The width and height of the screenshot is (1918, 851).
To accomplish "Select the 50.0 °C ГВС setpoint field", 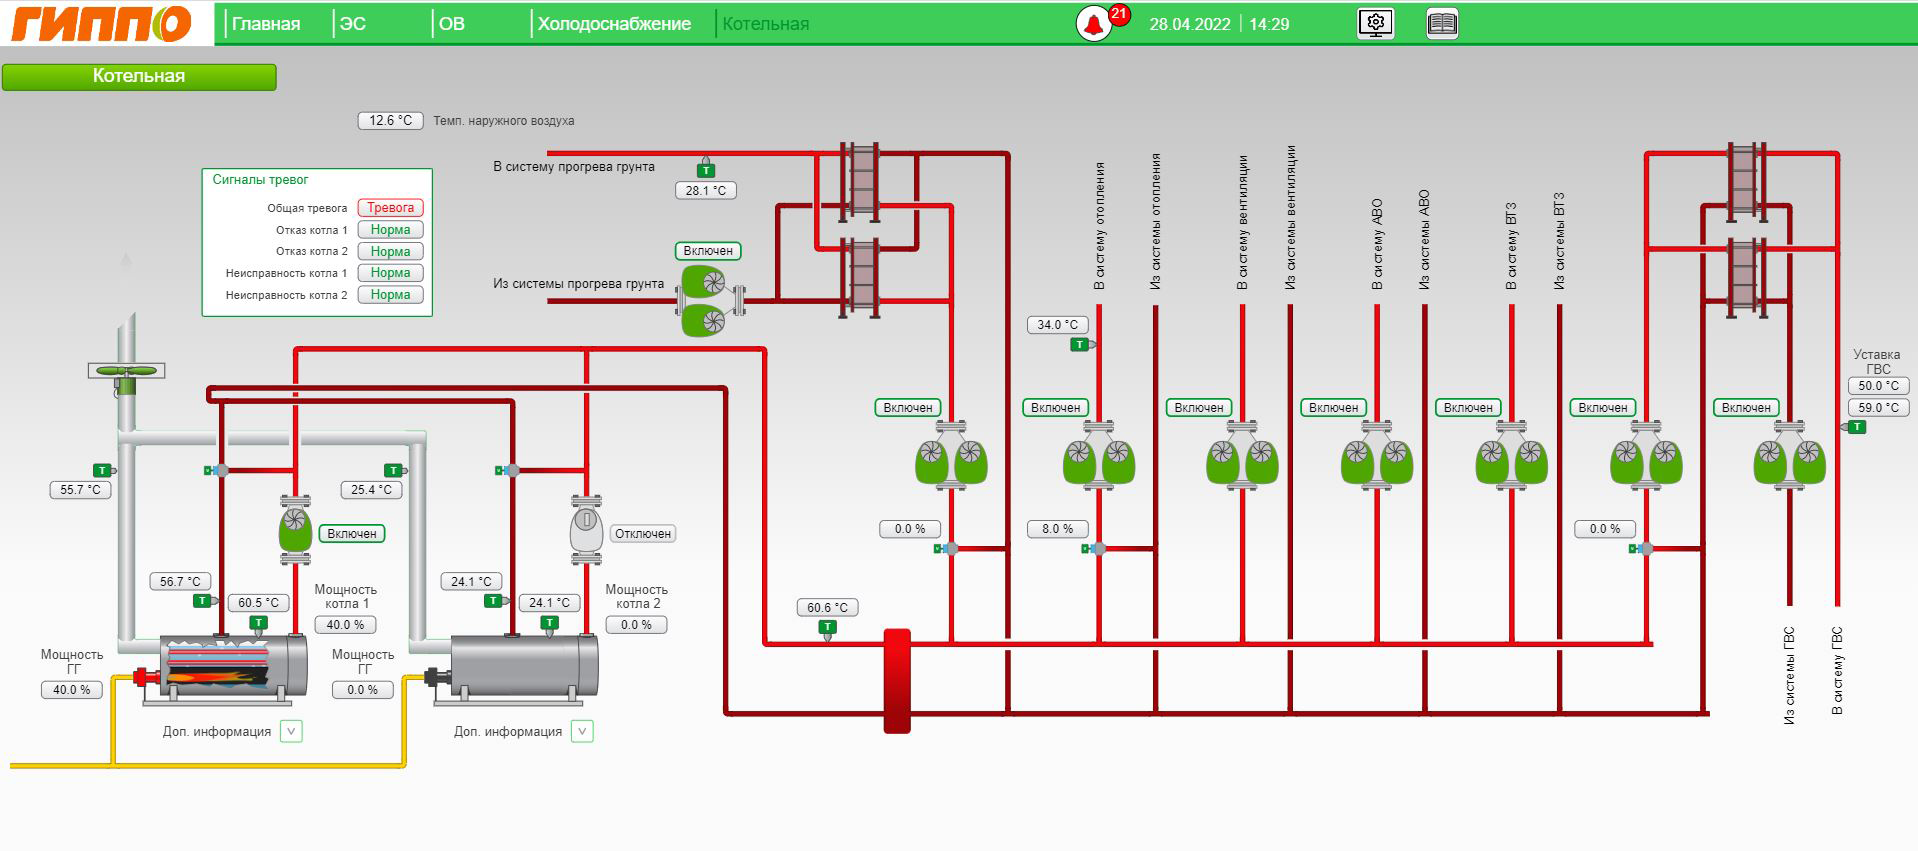I will [x=1877, y=386].
